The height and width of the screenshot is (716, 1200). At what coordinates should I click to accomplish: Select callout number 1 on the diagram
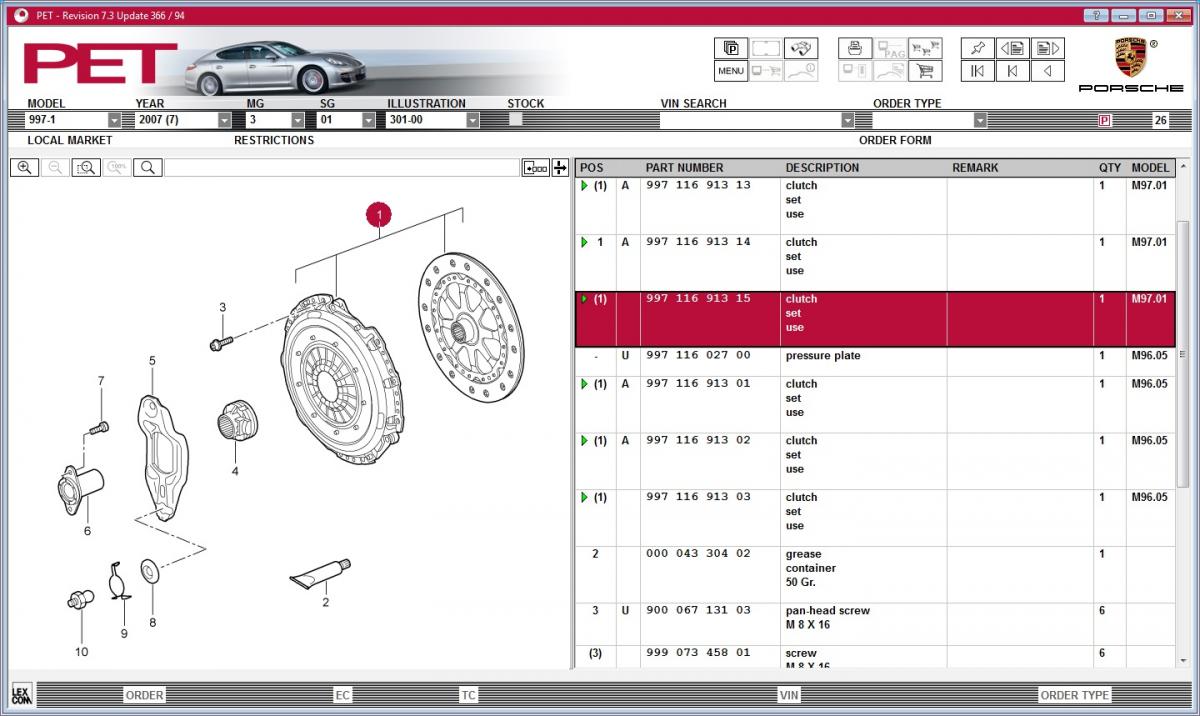click(x=379, y=213)
